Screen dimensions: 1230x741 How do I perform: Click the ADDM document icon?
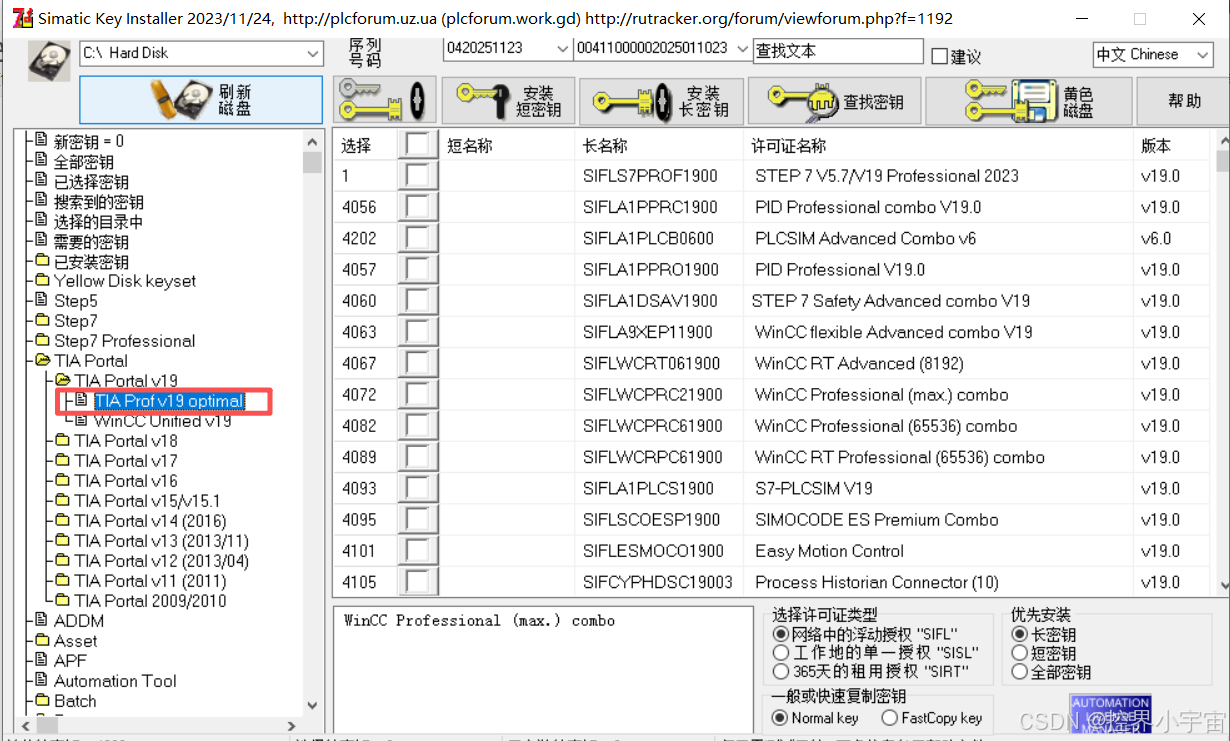point(41,620)
